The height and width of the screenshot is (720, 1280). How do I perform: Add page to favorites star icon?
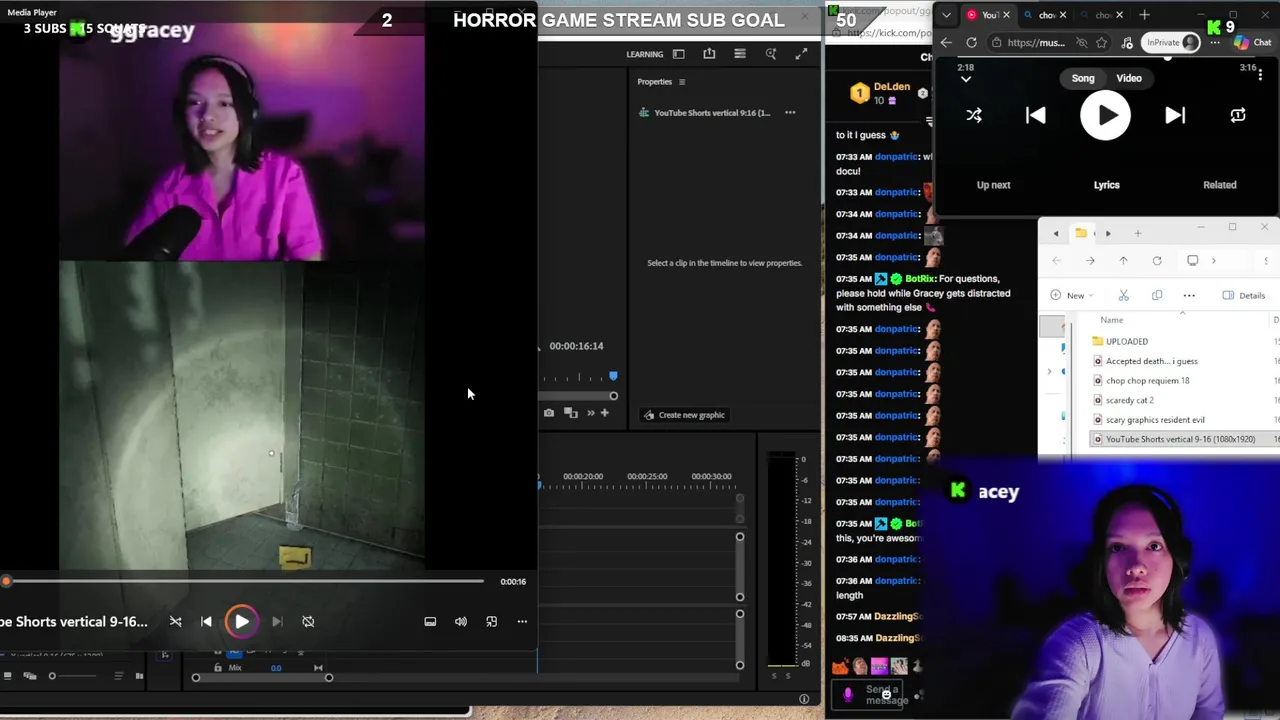tap(1101, 43)
